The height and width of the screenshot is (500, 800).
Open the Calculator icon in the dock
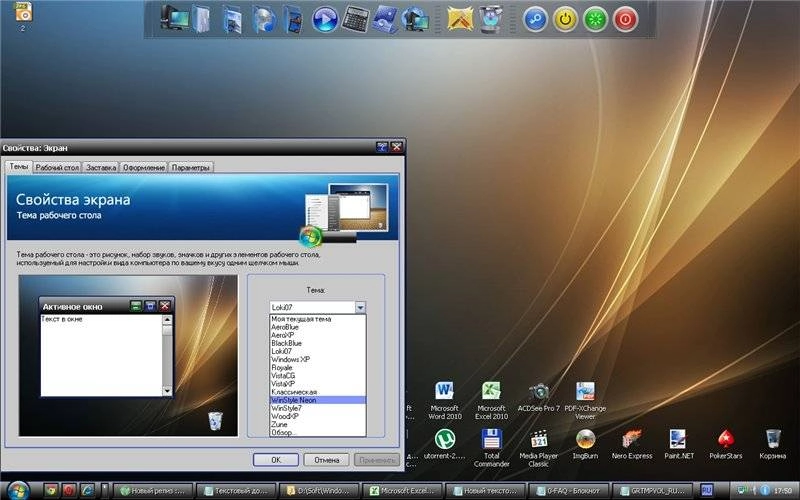[x=355, y=19]
